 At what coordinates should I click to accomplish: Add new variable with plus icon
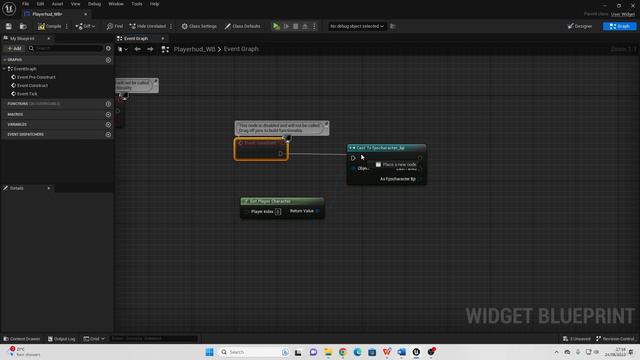point(108,124)
